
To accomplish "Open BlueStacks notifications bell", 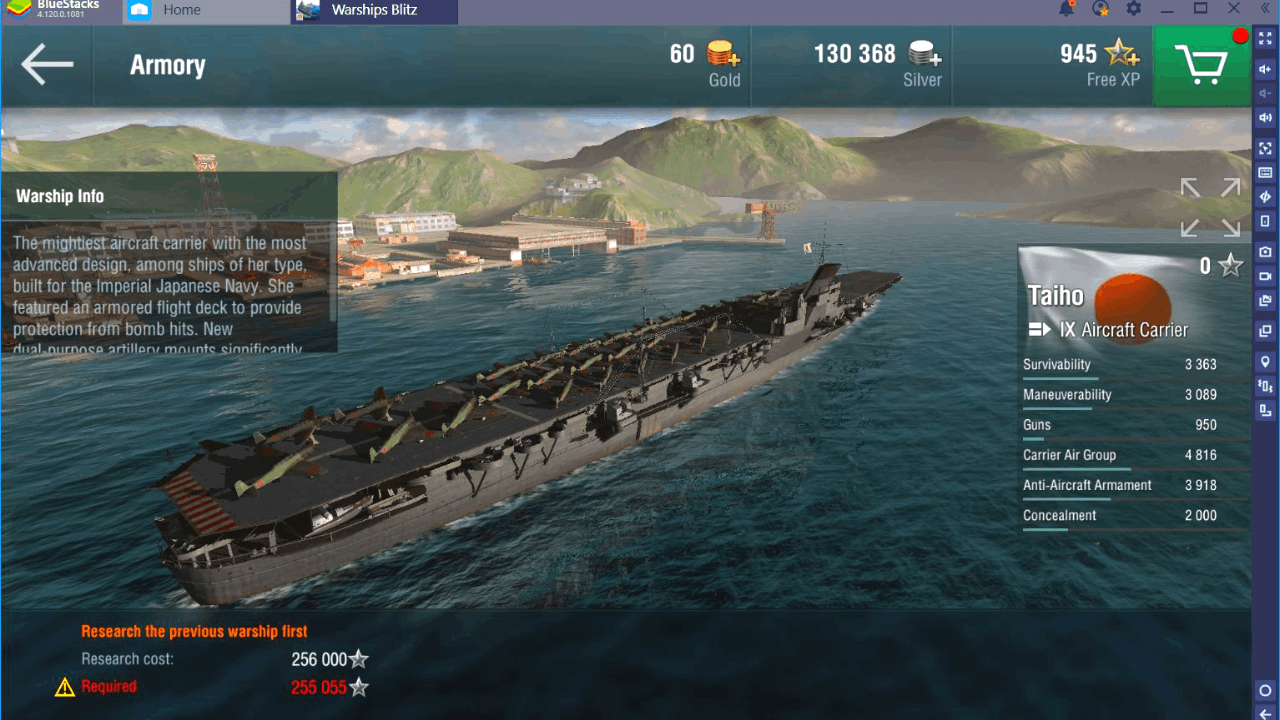I will click(1067, 9).
